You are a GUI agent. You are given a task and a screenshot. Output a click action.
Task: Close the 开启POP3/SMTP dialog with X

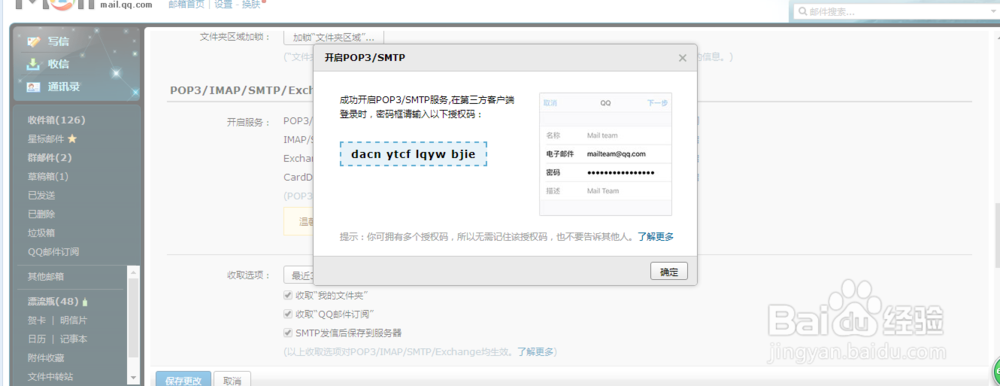[682, 58]
